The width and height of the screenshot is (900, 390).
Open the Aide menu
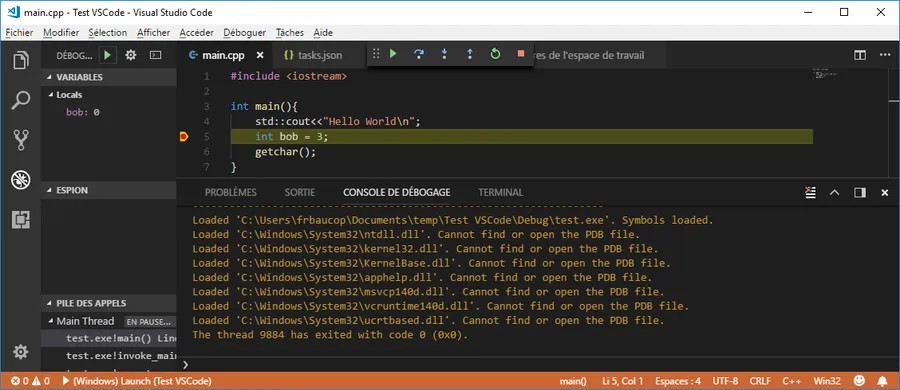pyautogui.click(x=323, y=33)
